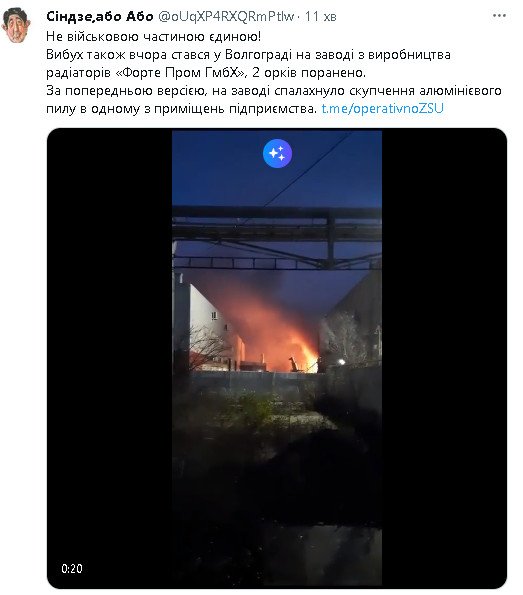The image size is (523, 595).
Task: Open the t.me/operativnoZSU link
Action: (x=383, y=109)
